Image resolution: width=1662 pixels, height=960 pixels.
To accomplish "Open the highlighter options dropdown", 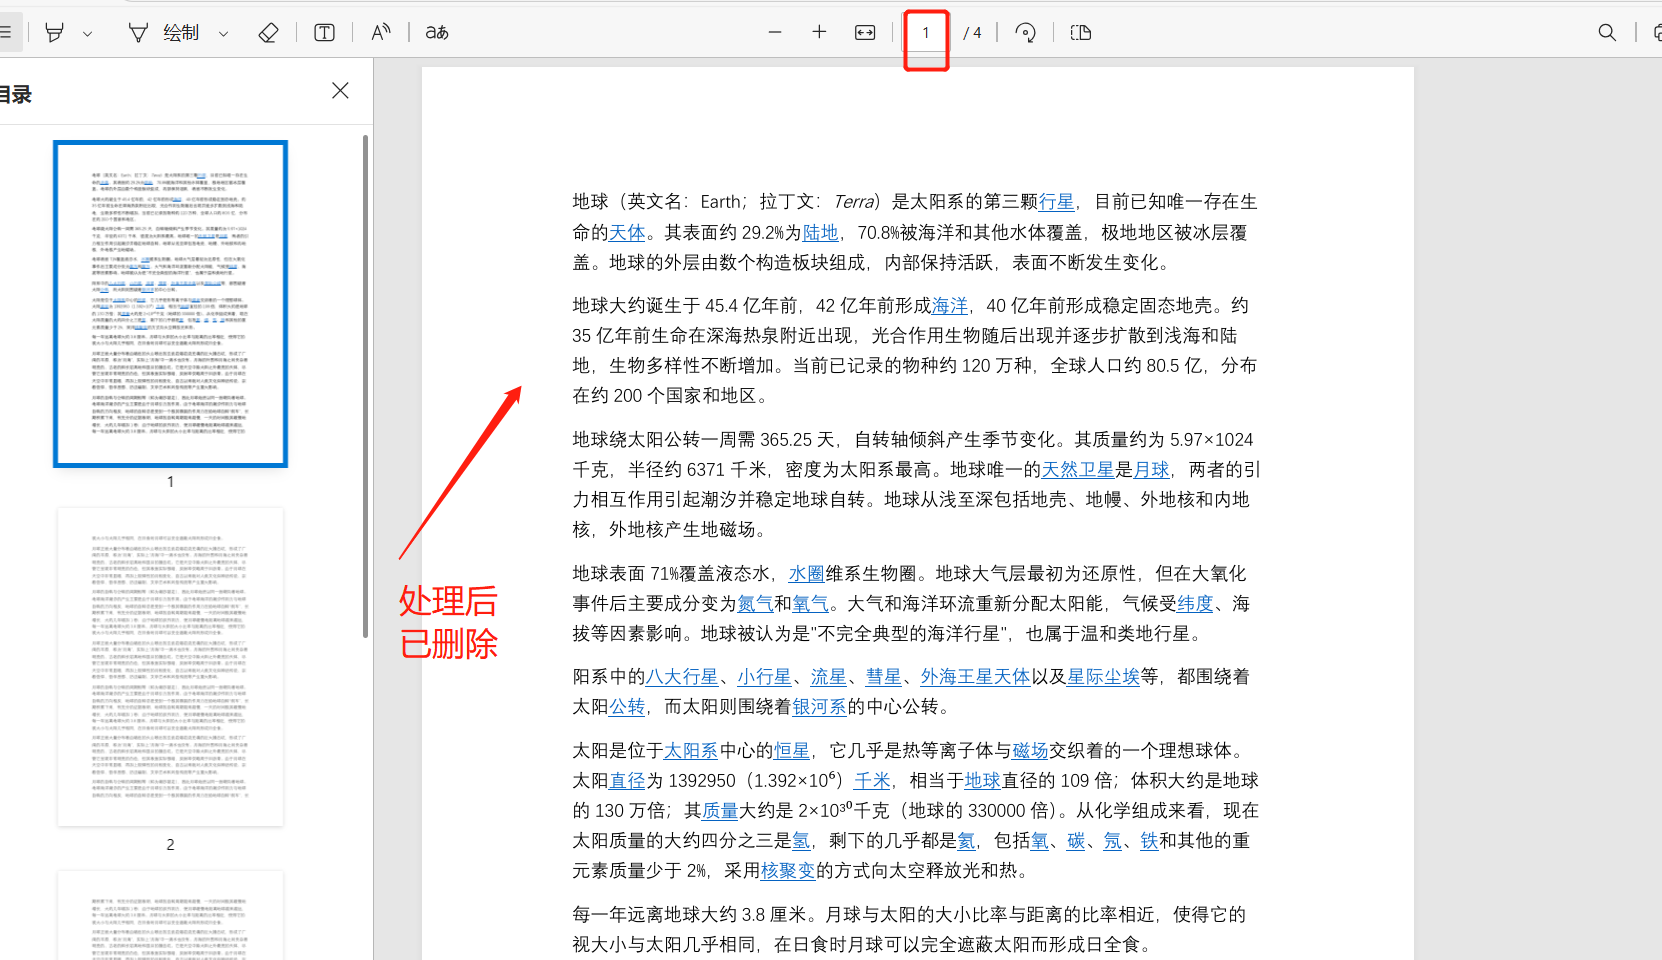I will (x=88, y=32).
